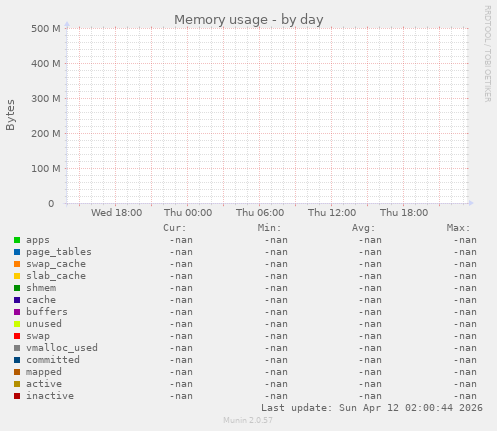Click the gray vmalloc_used legend swatch

click(x=17, y=348)
